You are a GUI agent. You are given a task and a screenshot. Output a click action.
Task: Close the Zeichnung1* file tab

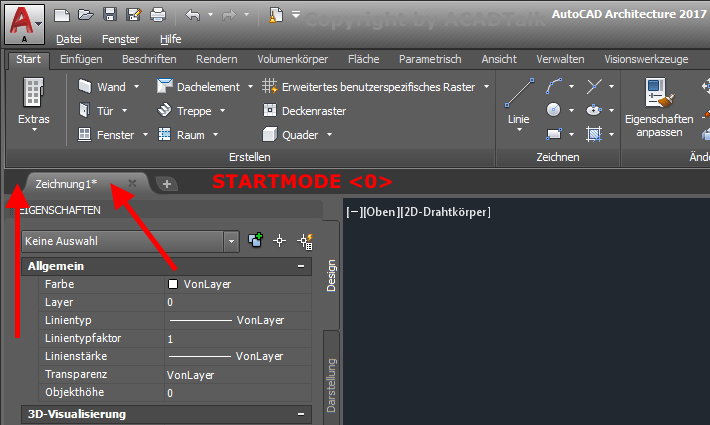[132, 183]
